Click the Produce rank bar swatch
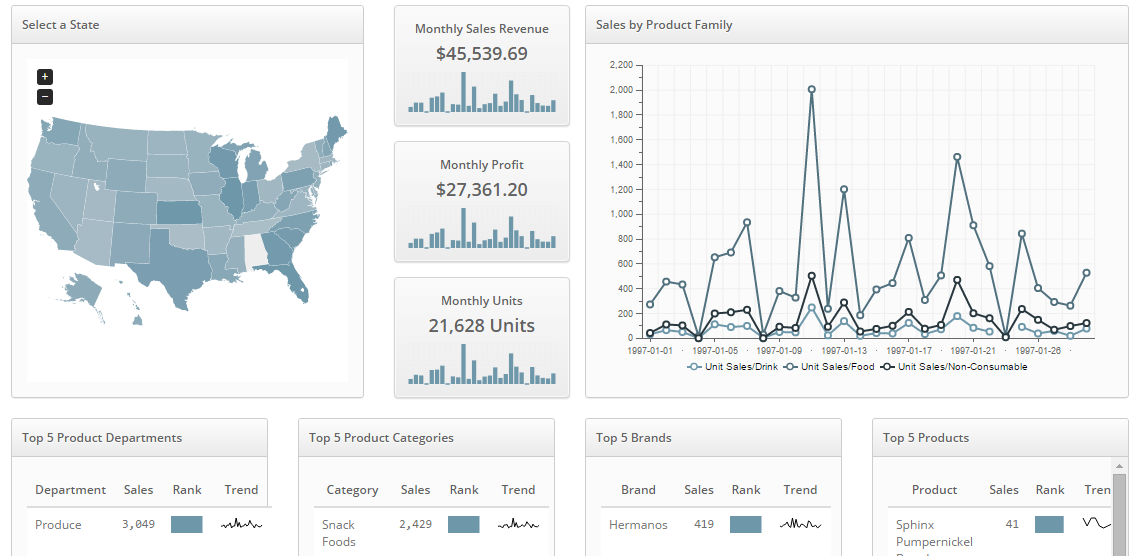The image size is (1136, 556). pyautogui.click(x=186, y=524)
